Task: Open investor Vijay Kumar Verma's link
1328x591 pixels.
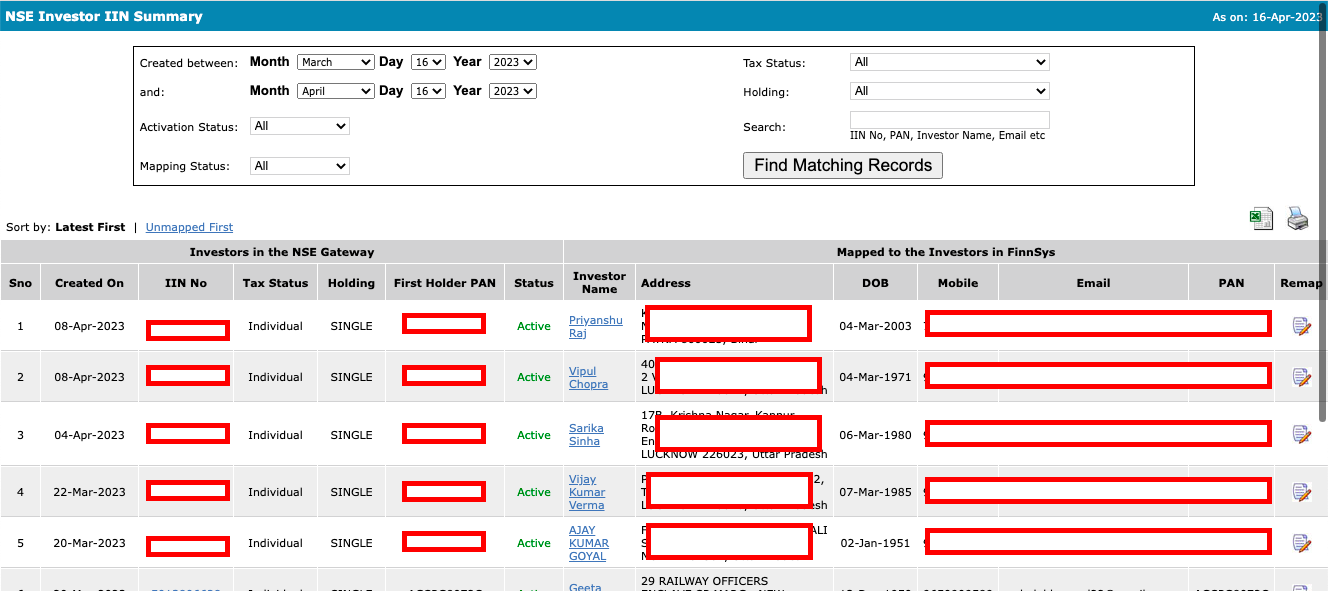Action: tap(587, 492)
